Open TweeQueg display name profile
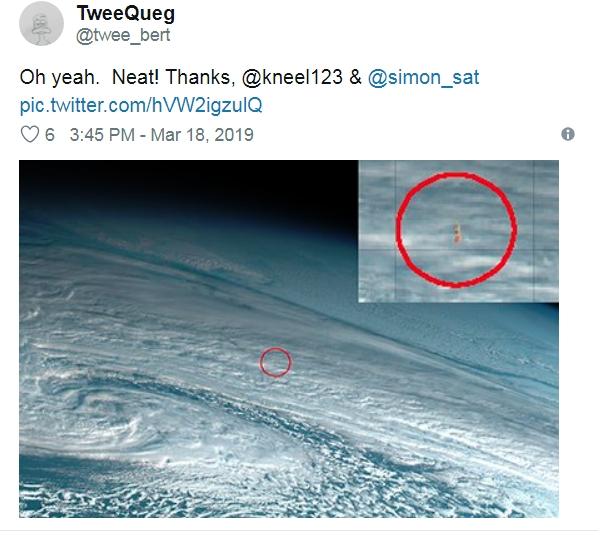 click(x=126, y=13)
